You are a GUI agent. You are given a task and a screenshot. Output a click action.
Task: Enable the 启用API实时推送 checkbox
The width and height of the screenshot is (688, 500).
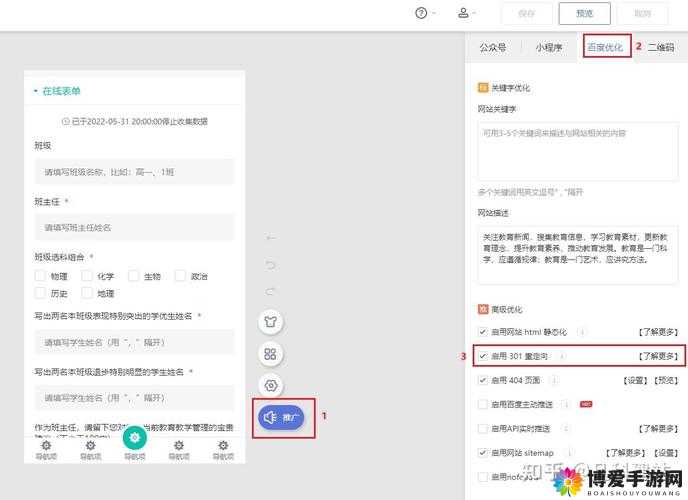[483, 428]
